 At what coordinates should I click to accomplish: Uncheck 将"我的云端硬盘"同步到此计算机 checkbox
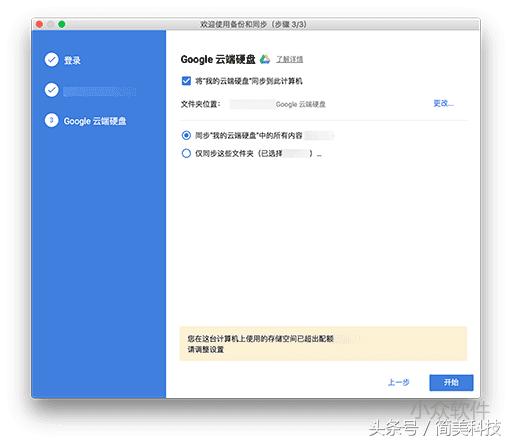coord(186,81)
